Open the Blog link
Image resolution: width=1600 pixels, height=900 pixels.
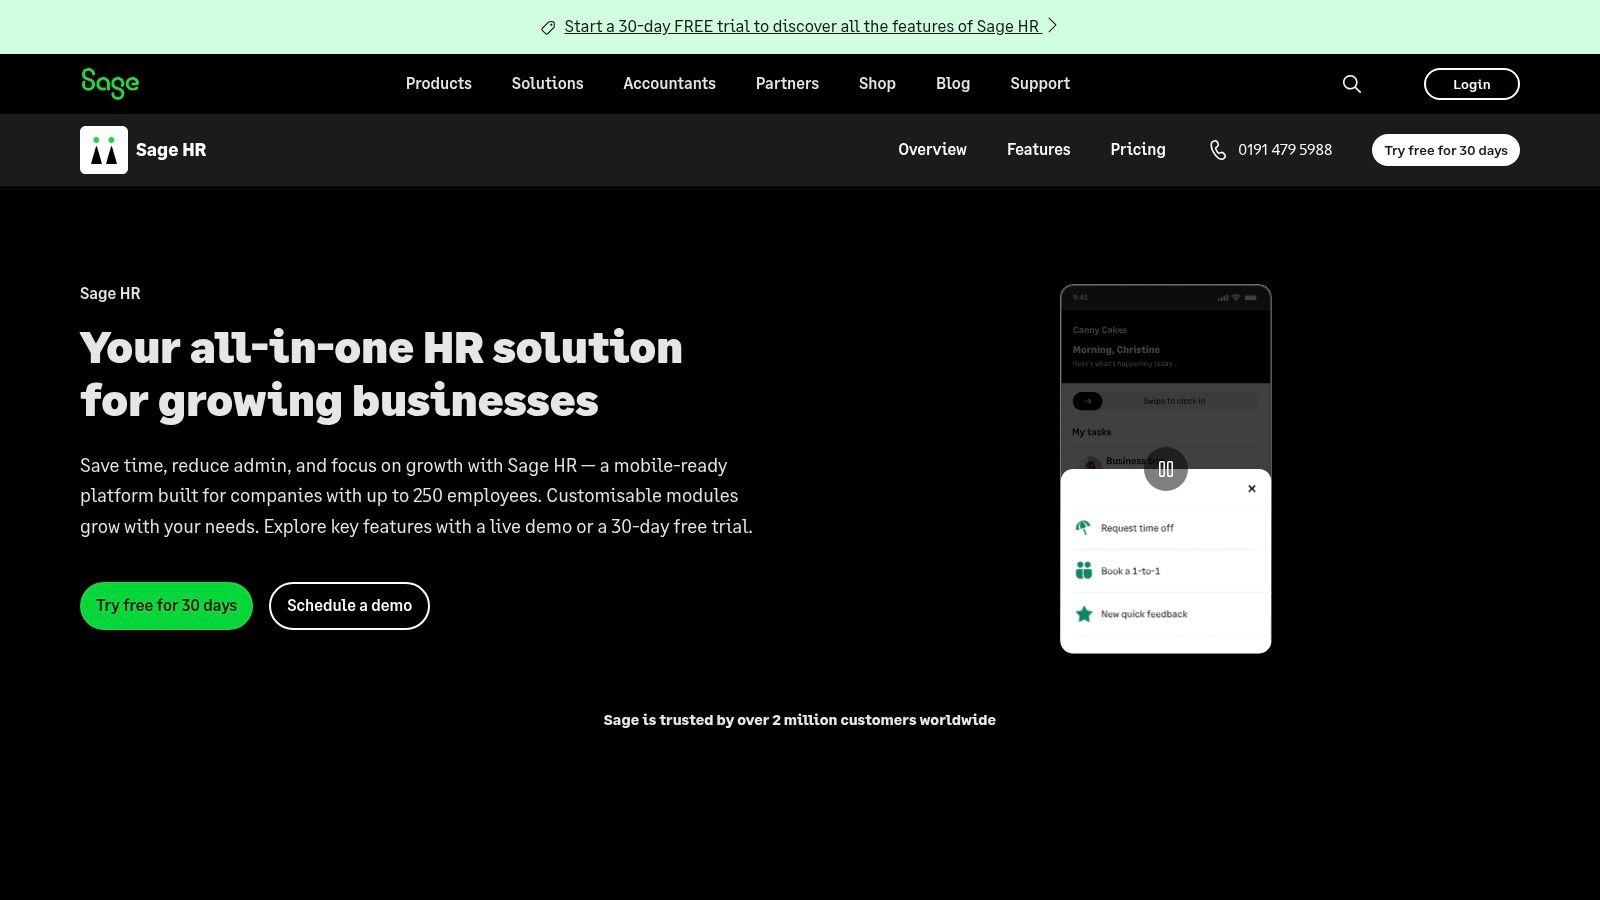click(x=953, y=84)
